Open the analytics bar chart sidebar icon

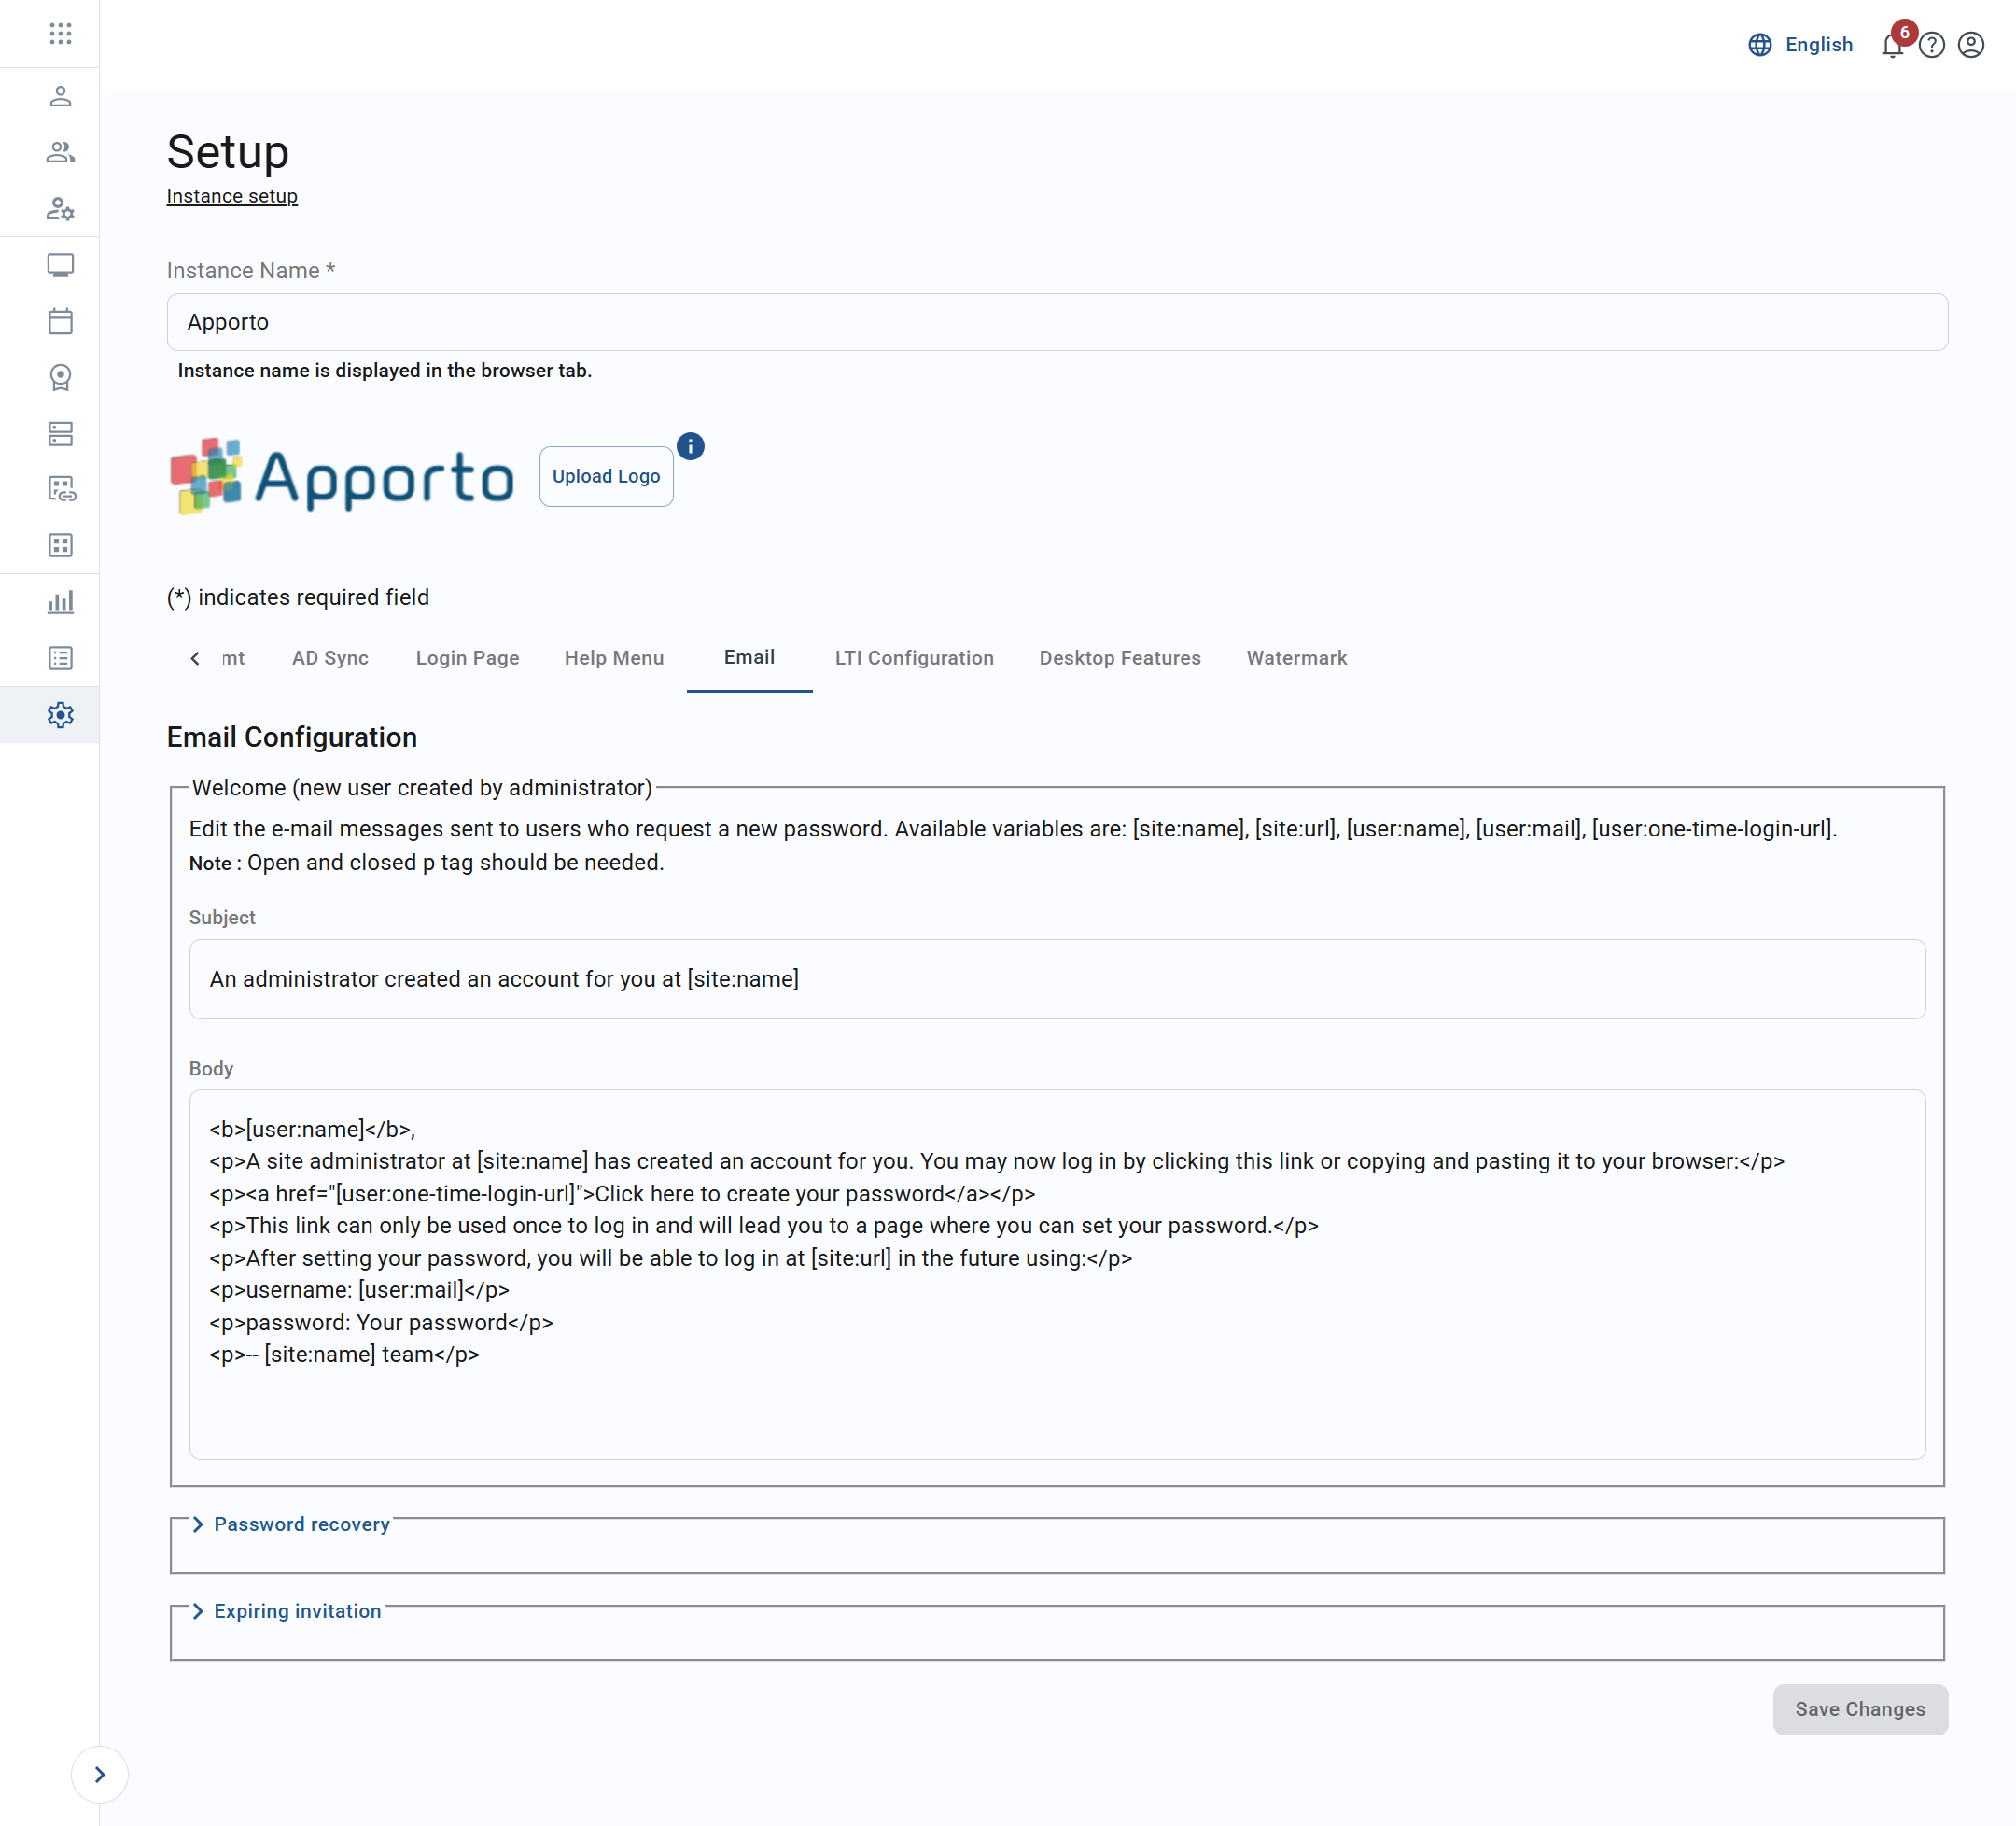point(60,601)
